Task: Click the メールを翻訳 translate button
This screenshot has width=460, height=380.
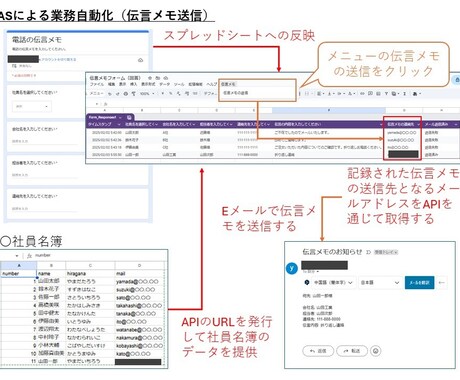Action: point(419,283)
